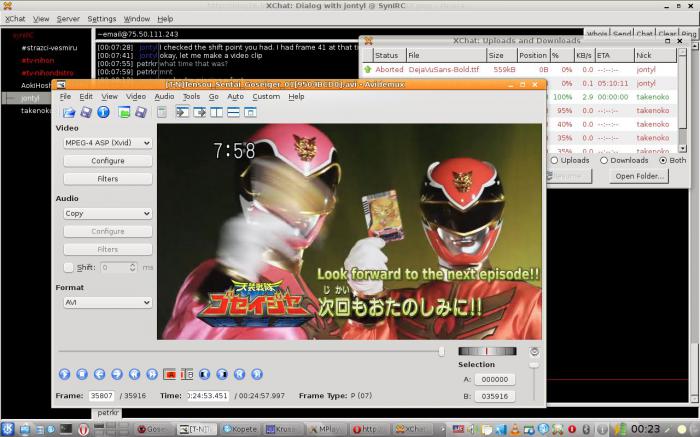Select the top-bottom preview icon
The width and height of the screenshot is (700, 437).
click(233, 112)
